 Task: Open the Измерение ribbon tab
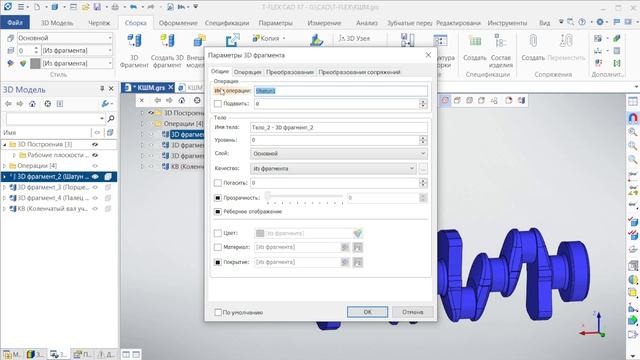324,23
